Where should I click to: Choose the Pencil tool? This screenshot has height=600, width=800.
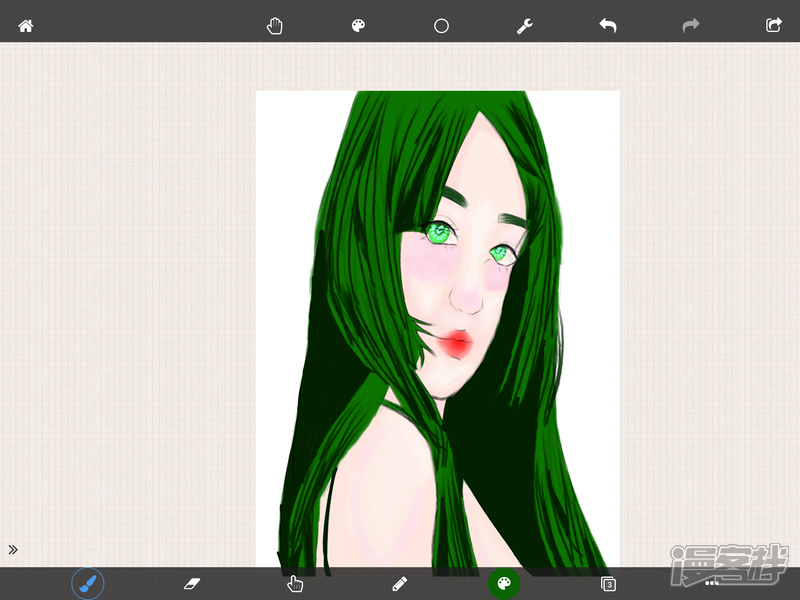[400, 583]
